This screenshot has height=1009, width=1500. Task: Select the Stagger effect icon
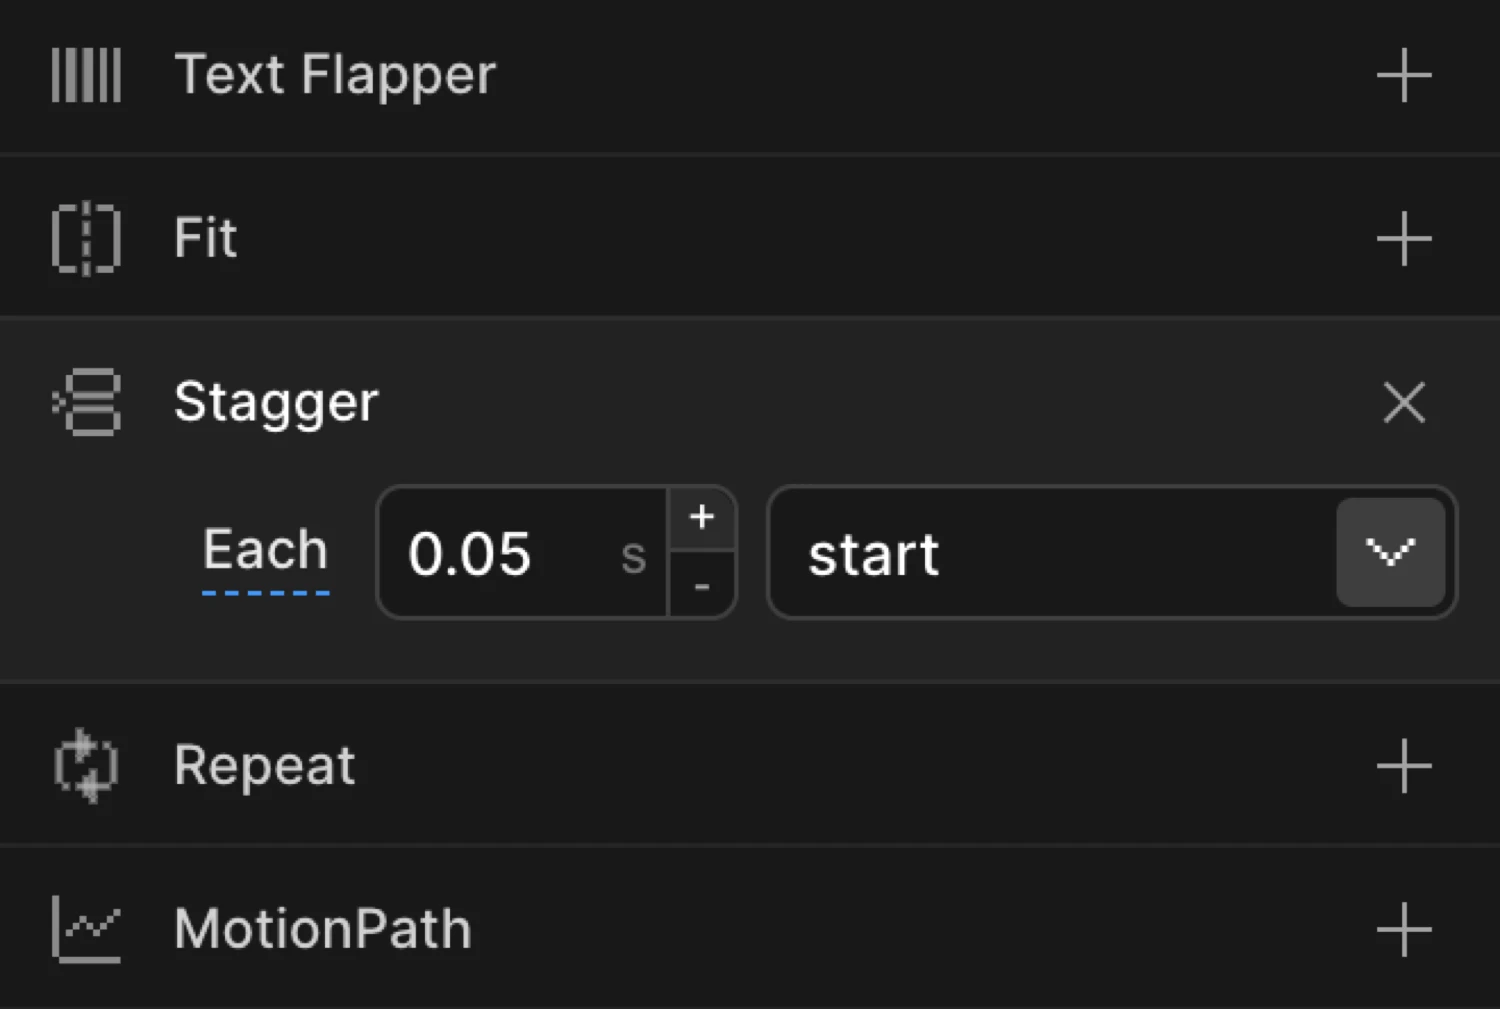(x=85, y=402)
